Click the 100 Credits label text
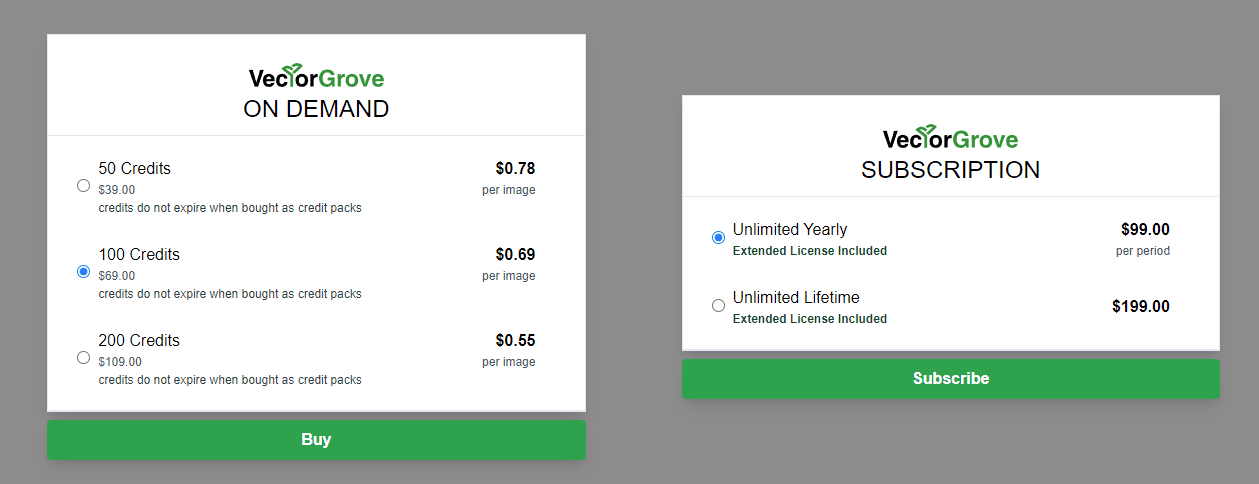The width and height of the screenshot is (1259, 484). coord(139,254)
